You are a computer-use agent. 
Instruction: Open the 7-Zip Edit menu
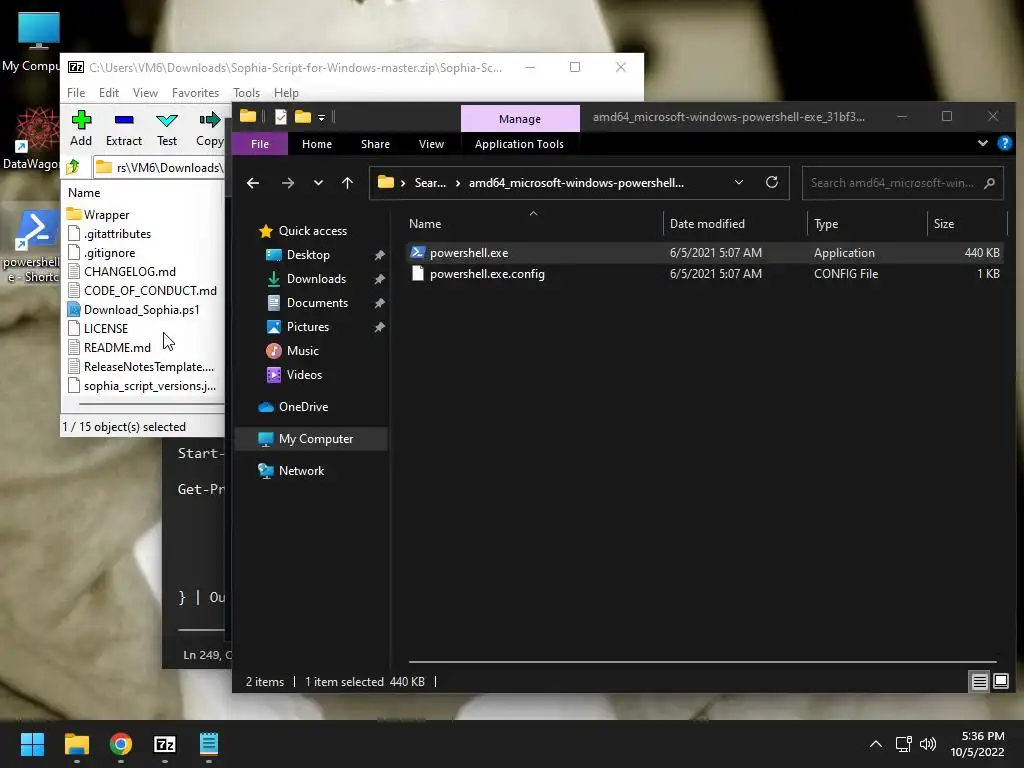coord(108,93)
